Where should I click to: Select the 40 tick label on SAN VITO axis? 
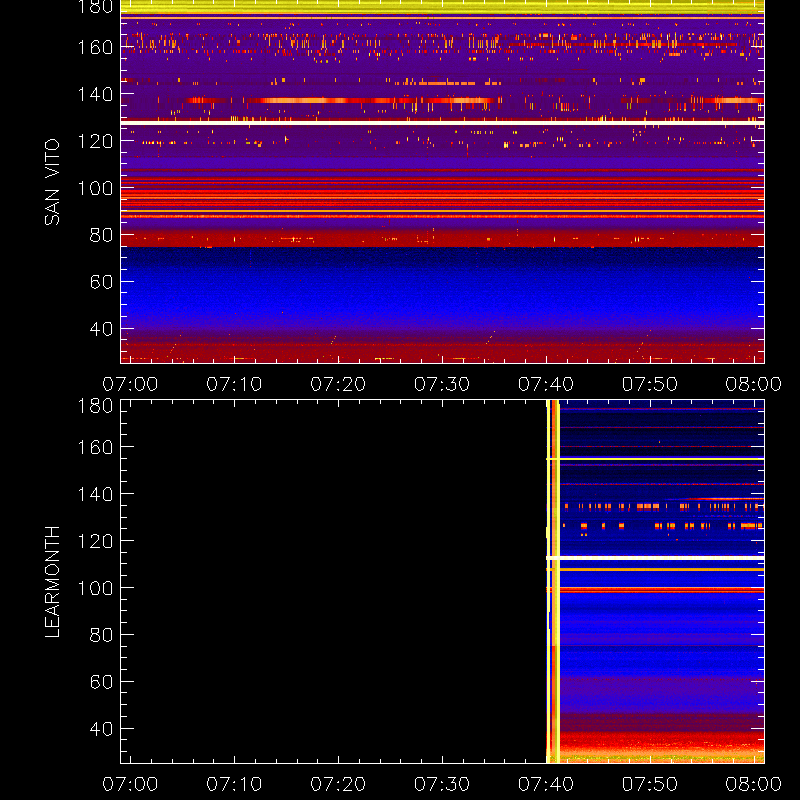point(101,329)
